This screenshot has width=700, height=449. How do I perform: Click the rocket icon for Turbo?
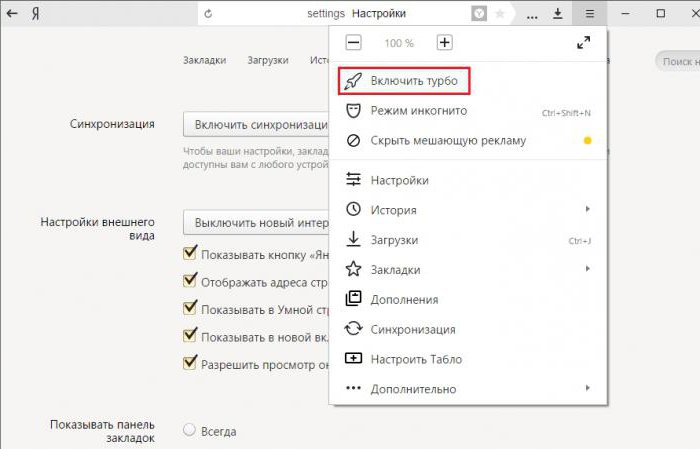point(353,81)
